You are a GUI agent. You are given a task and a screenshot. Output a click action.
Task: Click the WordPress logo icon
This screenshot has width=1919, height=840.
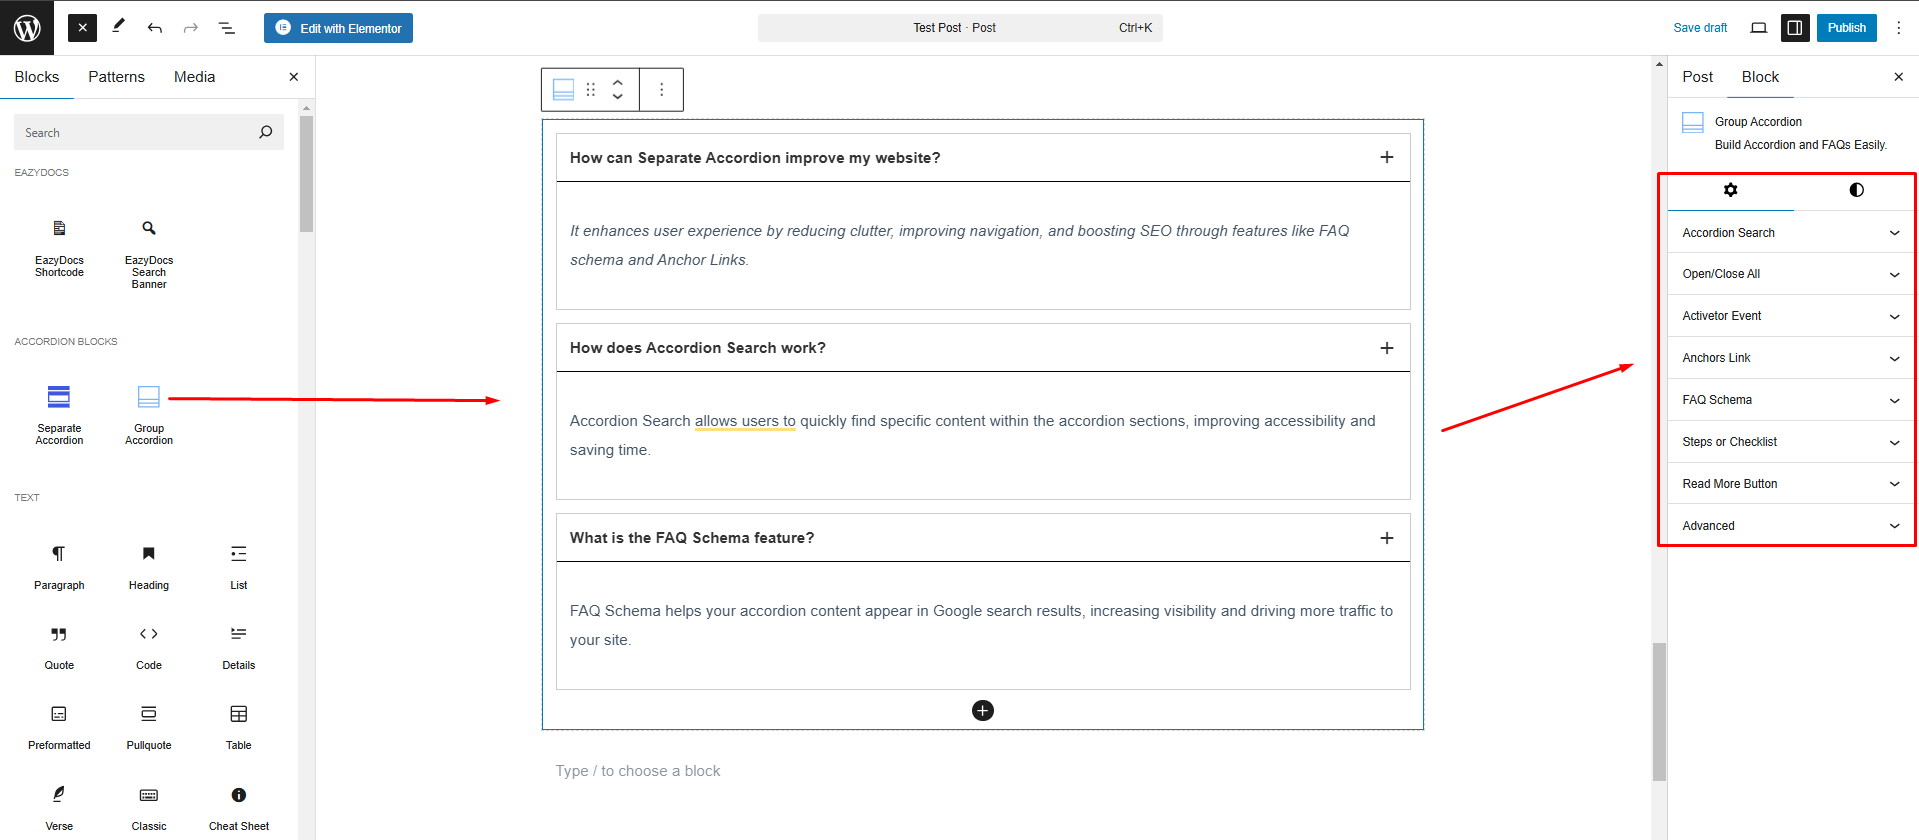point(27,28)
